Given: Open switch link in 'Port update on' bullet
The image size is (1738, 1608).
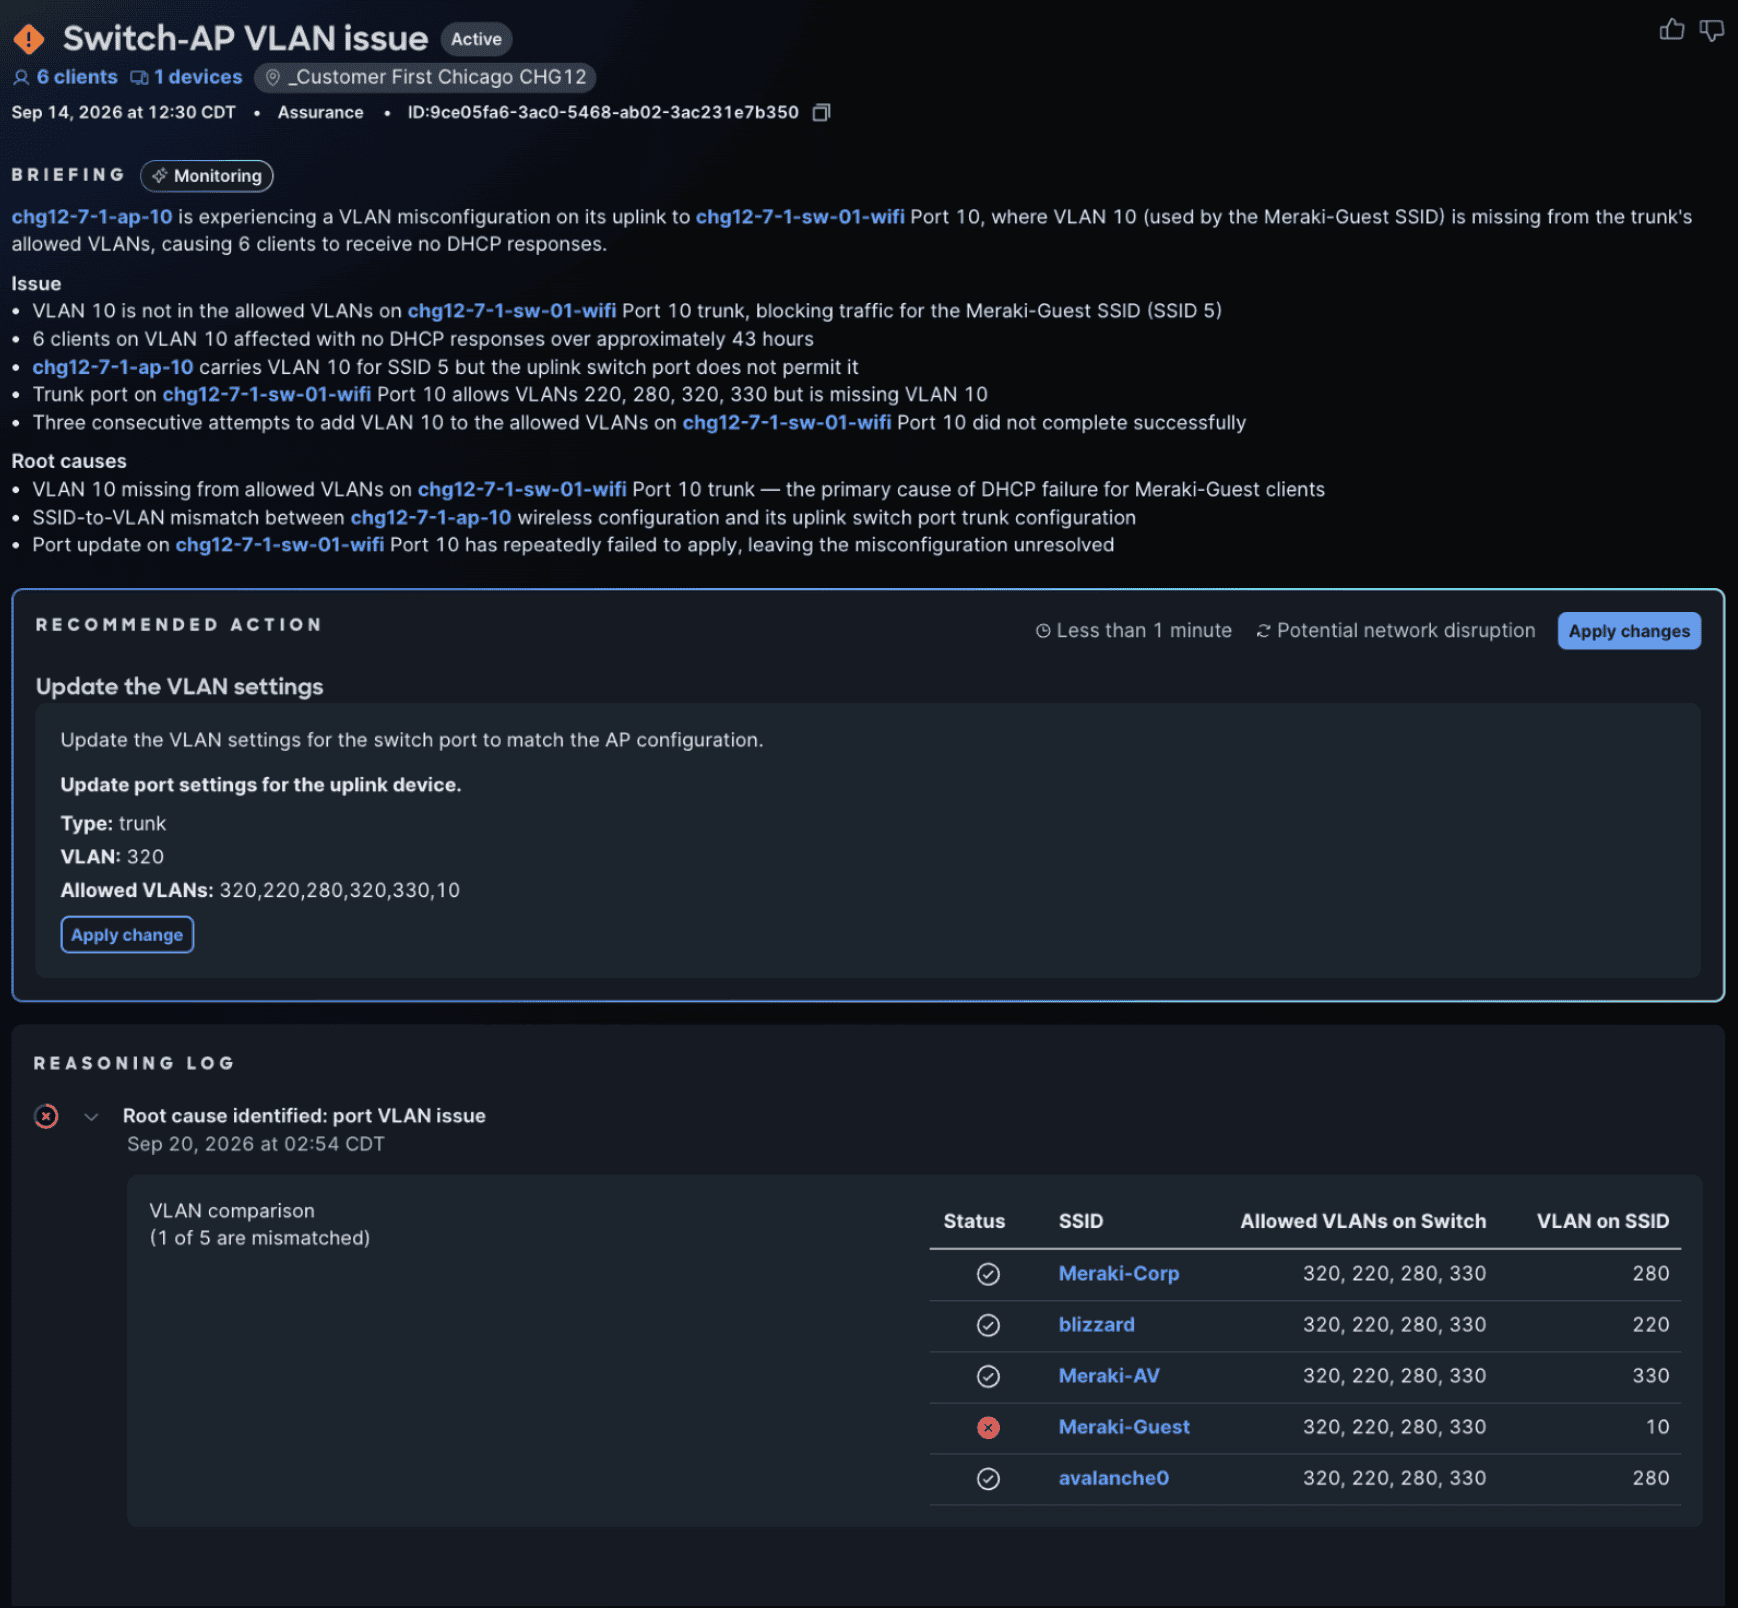Looking at the screenshot, I should point(280,545).
